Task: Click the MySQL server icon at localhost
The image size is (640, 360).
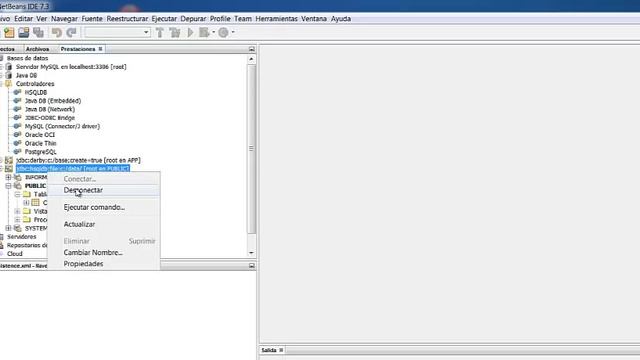Action: click(x=9, y=67)
